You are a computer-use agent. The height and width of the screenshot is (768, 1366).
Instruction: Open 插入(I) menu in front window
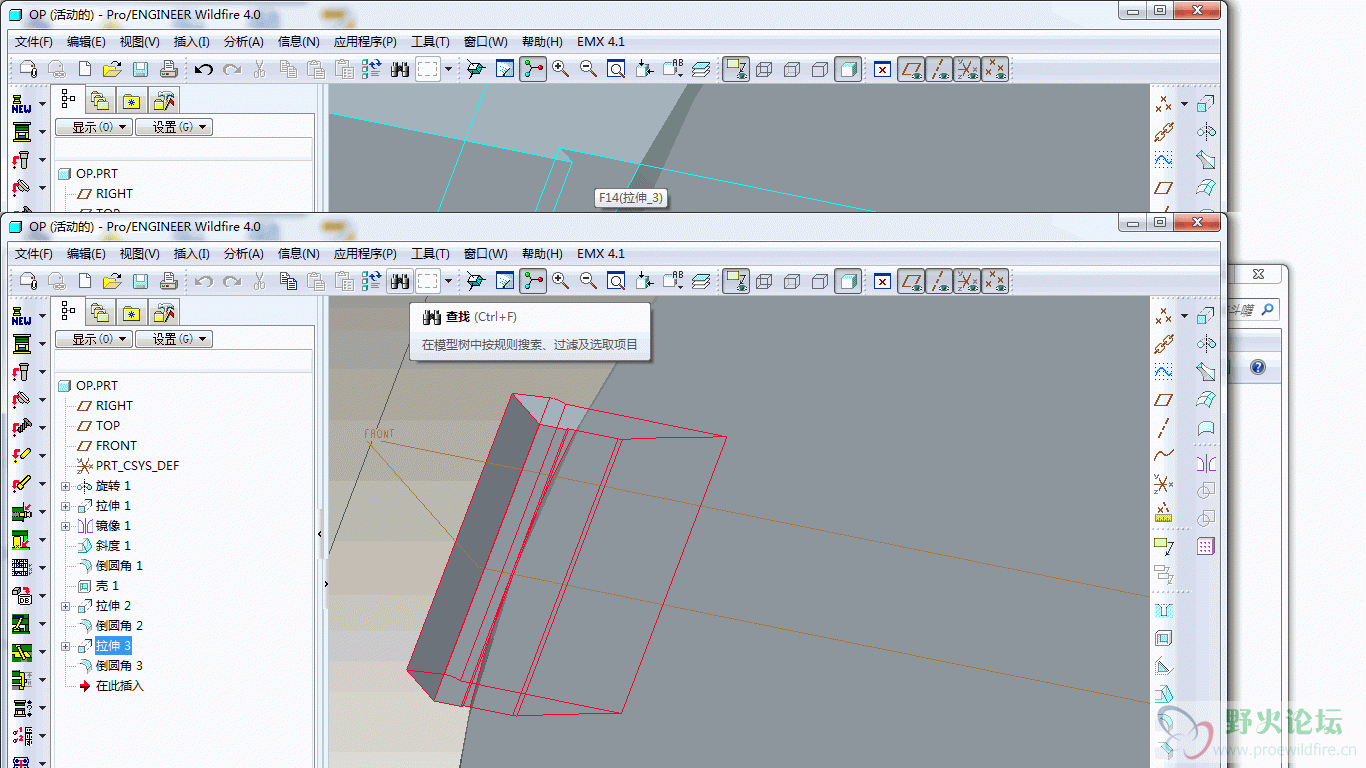point(192,253)
